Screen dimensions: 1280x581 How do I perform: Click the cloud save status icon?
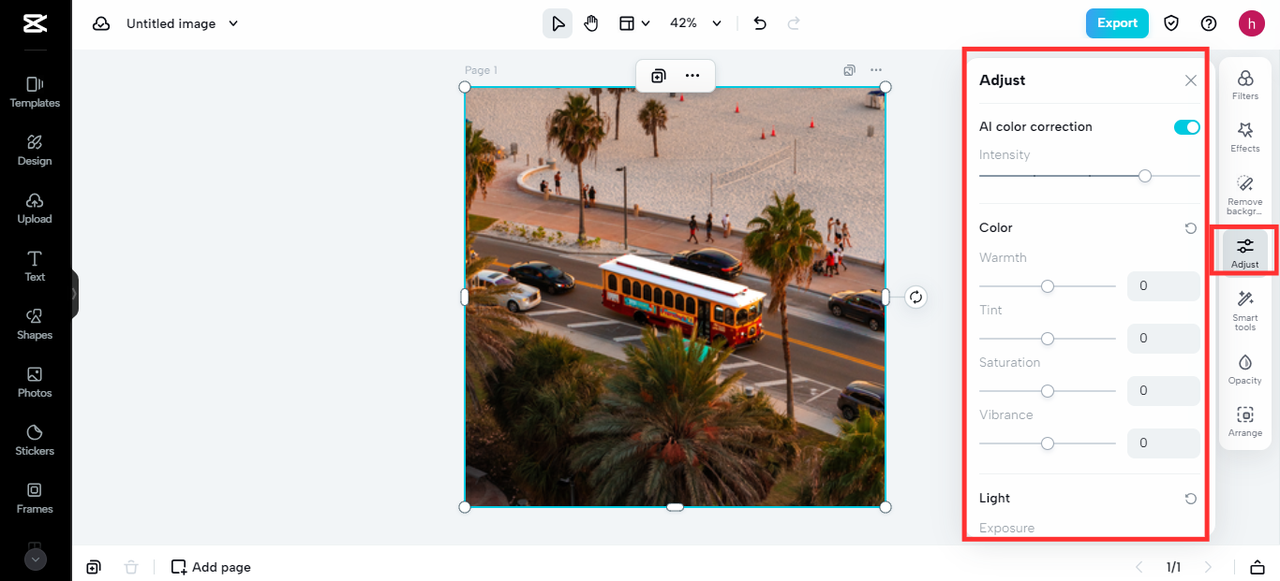coord(101,23)
